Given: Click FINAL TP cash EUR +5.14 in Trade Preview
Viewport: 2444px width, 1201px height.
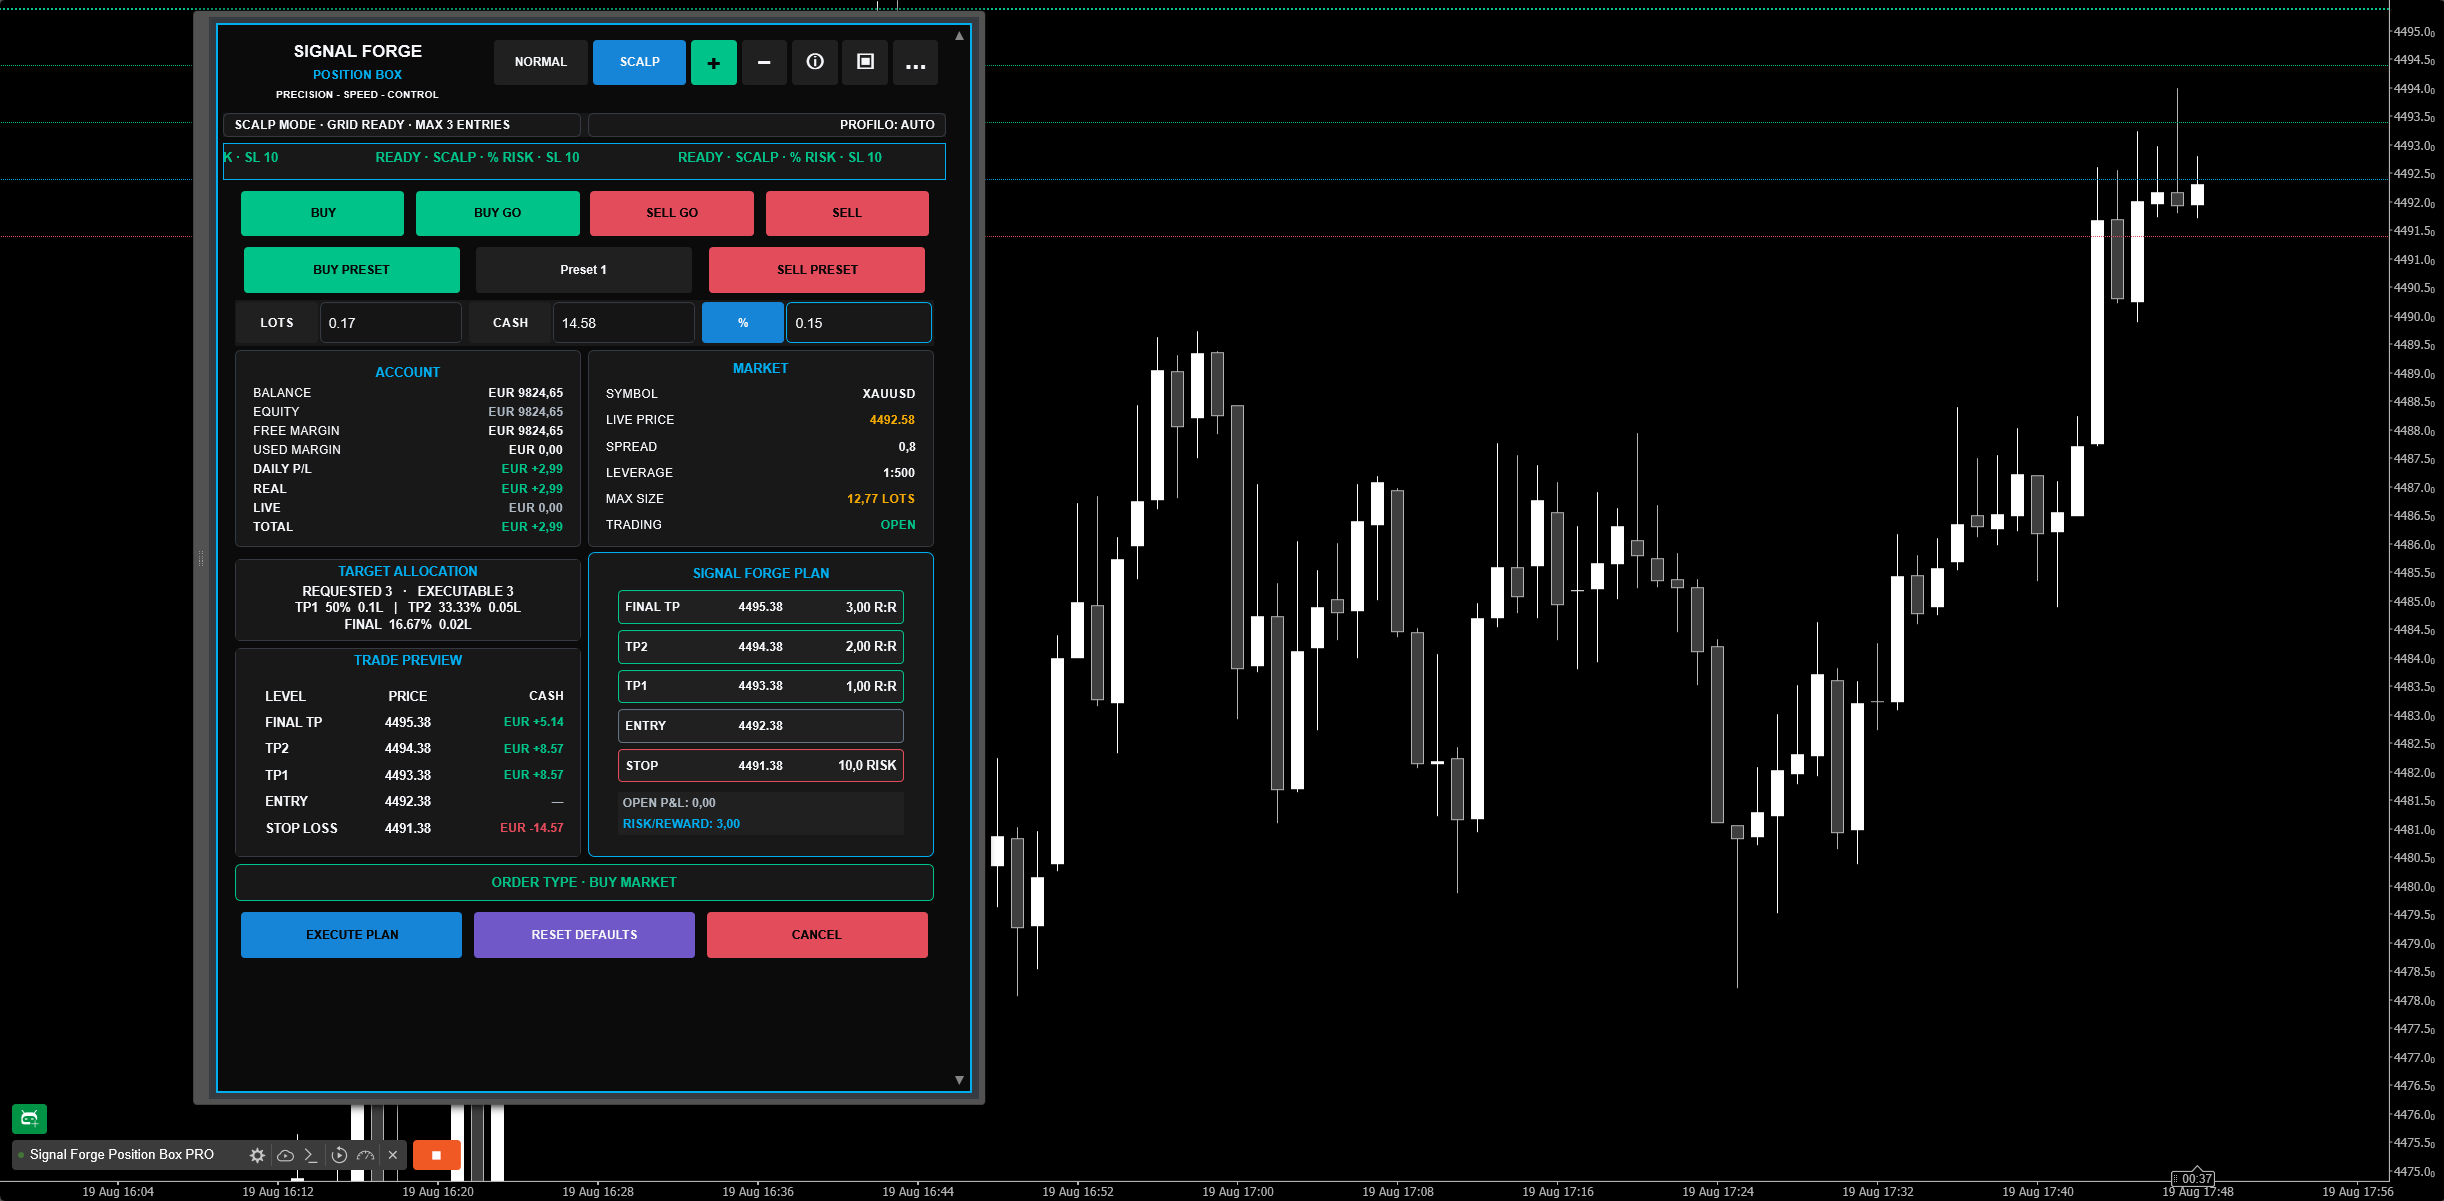Looking at the screenshot, I should (534, 722).
